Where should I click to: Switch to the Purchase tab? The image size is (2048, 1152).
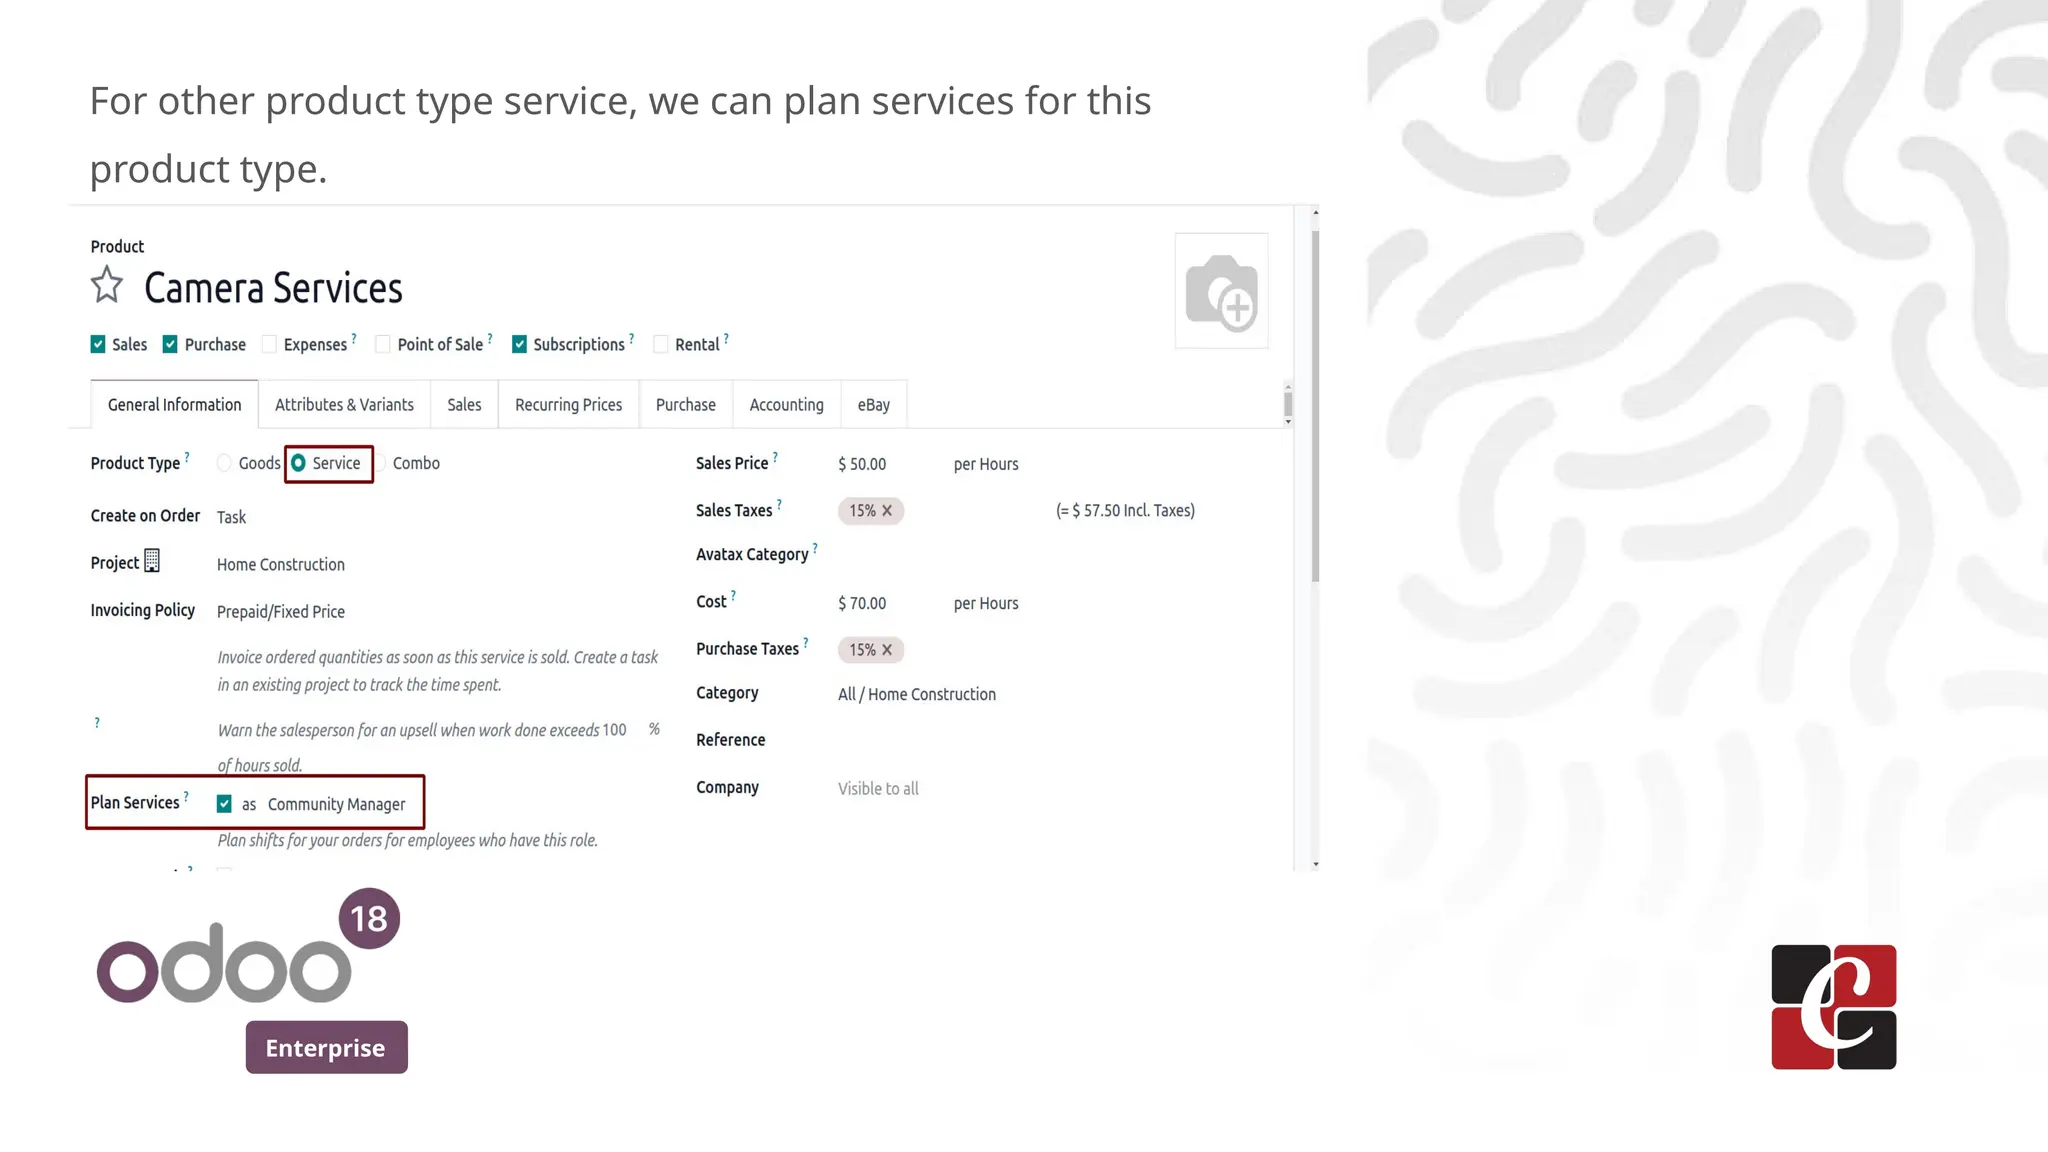[x=686, y=405]
